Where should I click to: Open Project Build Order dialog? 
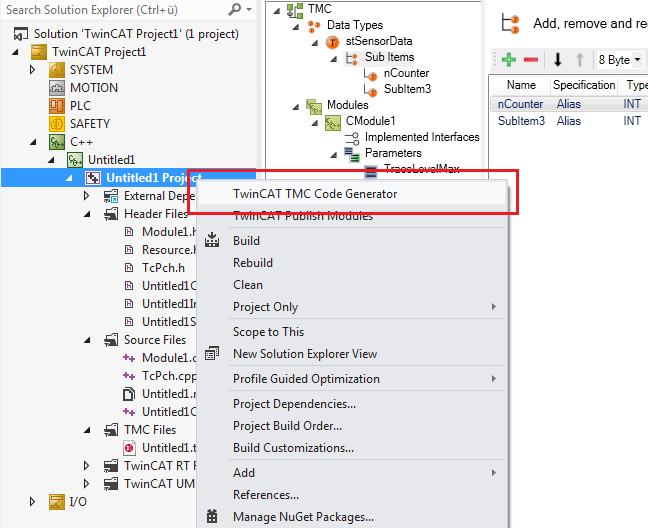351,426
